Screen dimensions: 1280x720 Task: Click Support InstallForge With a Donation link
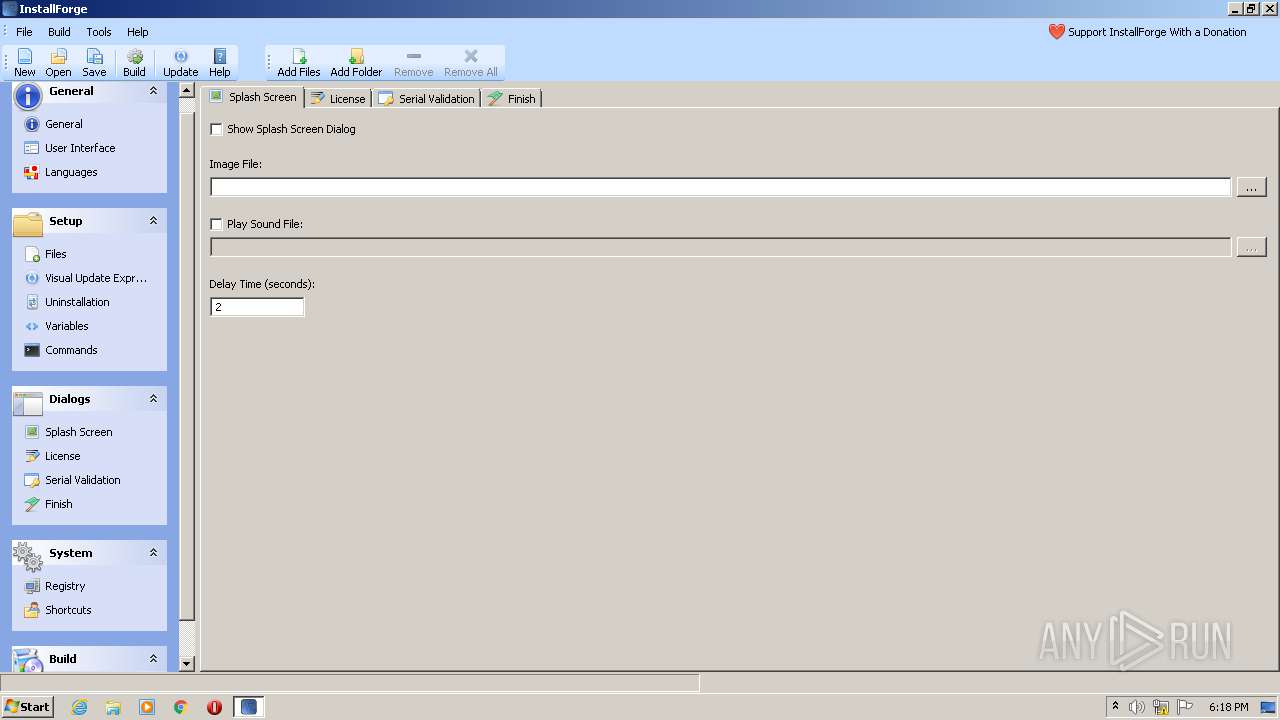1148,32
